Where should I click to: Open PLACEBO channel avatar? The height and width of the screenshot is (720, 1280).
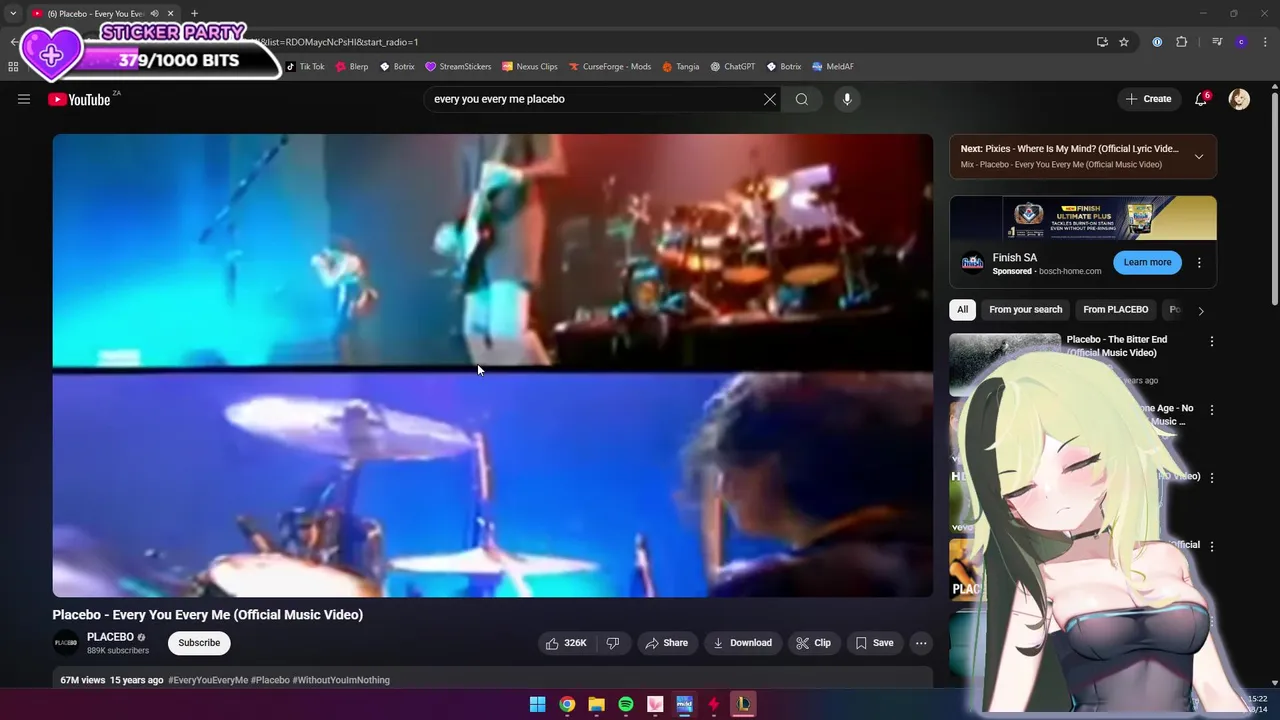[66, 643]
